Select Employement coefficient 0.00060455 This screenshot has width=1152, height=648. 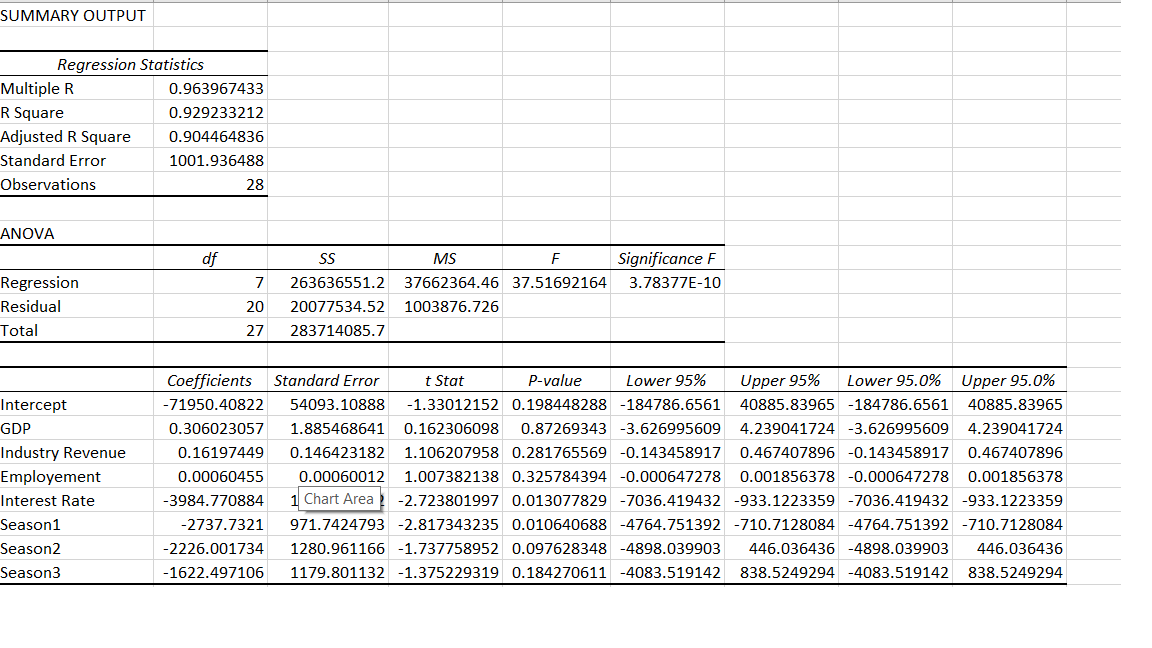tap(211, 476)
